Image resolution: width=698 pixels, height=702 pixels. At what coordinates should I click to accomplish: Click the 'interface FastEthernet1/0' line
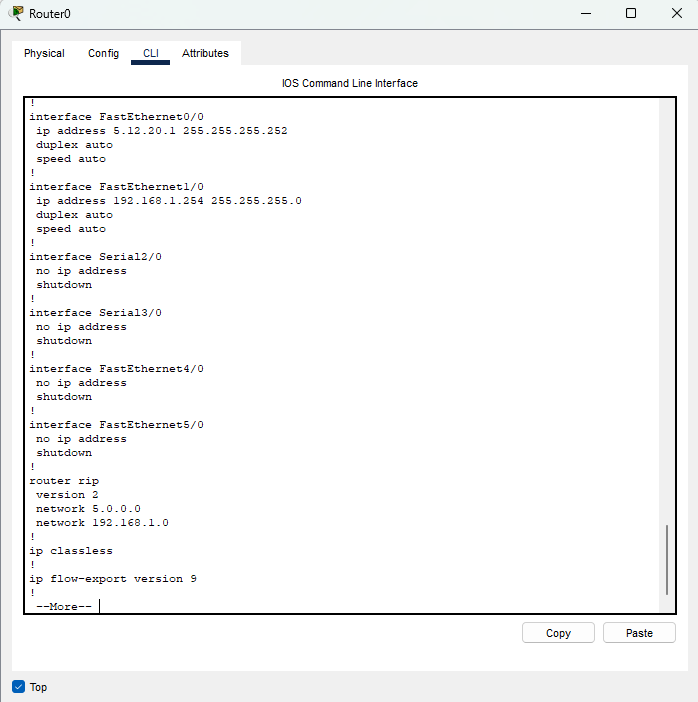click(116, 187)
